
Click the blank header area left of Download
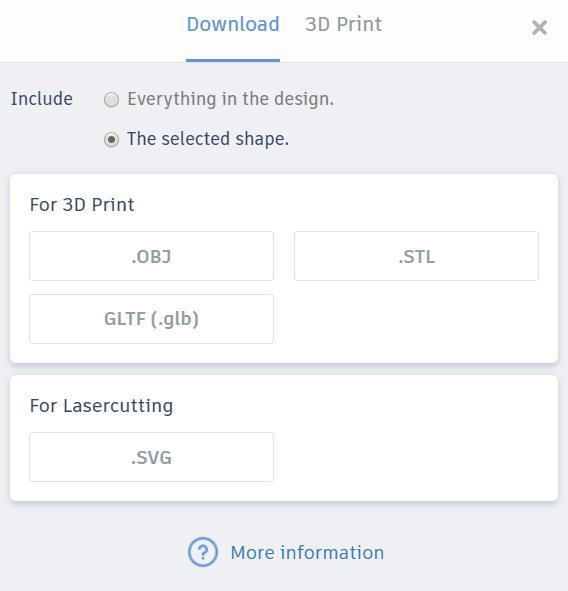pos(90,28)
